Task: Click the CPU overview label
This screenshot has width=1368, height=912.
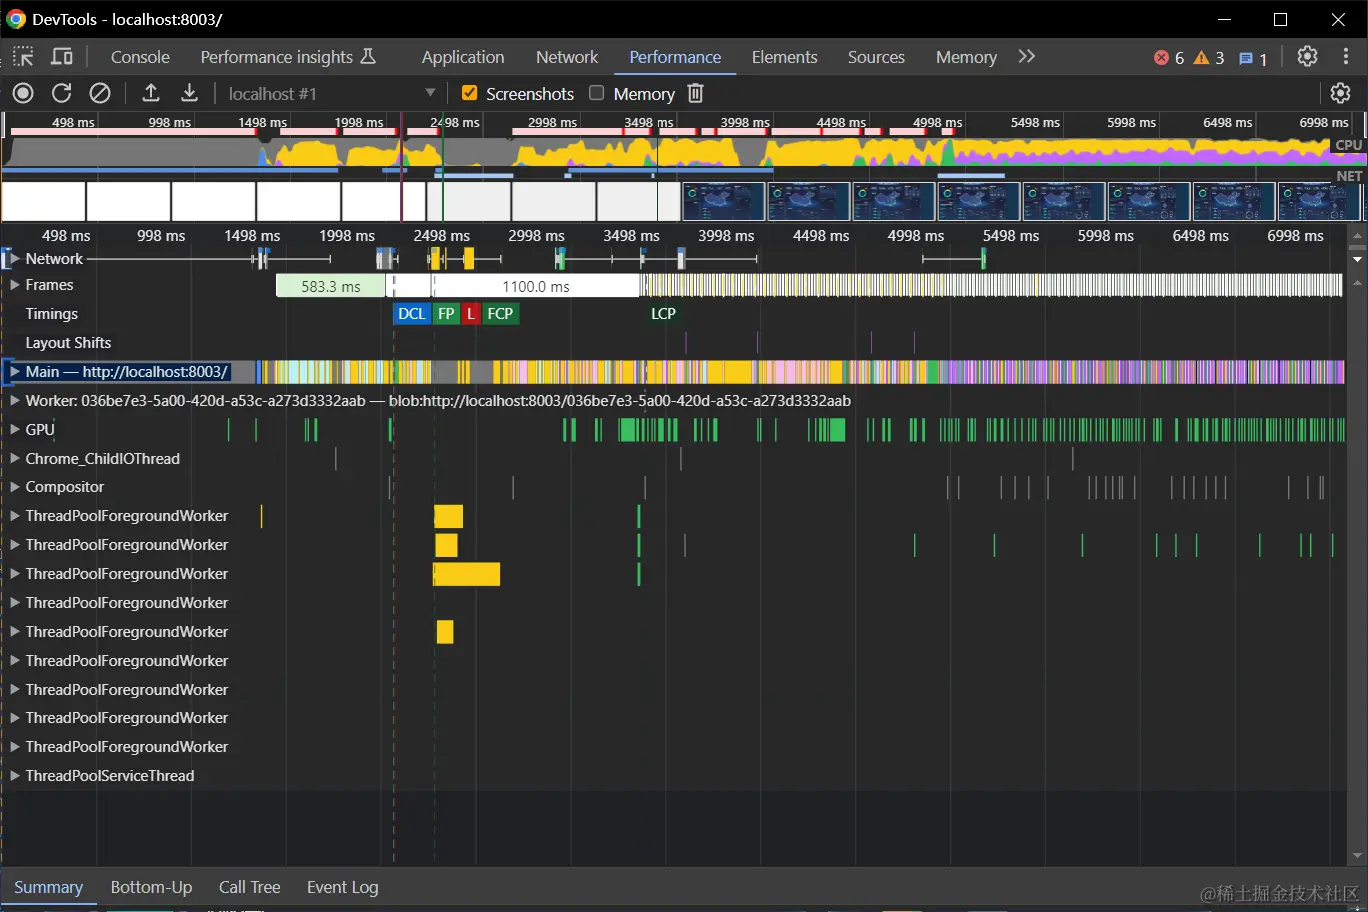Action: click(1348, 145)
